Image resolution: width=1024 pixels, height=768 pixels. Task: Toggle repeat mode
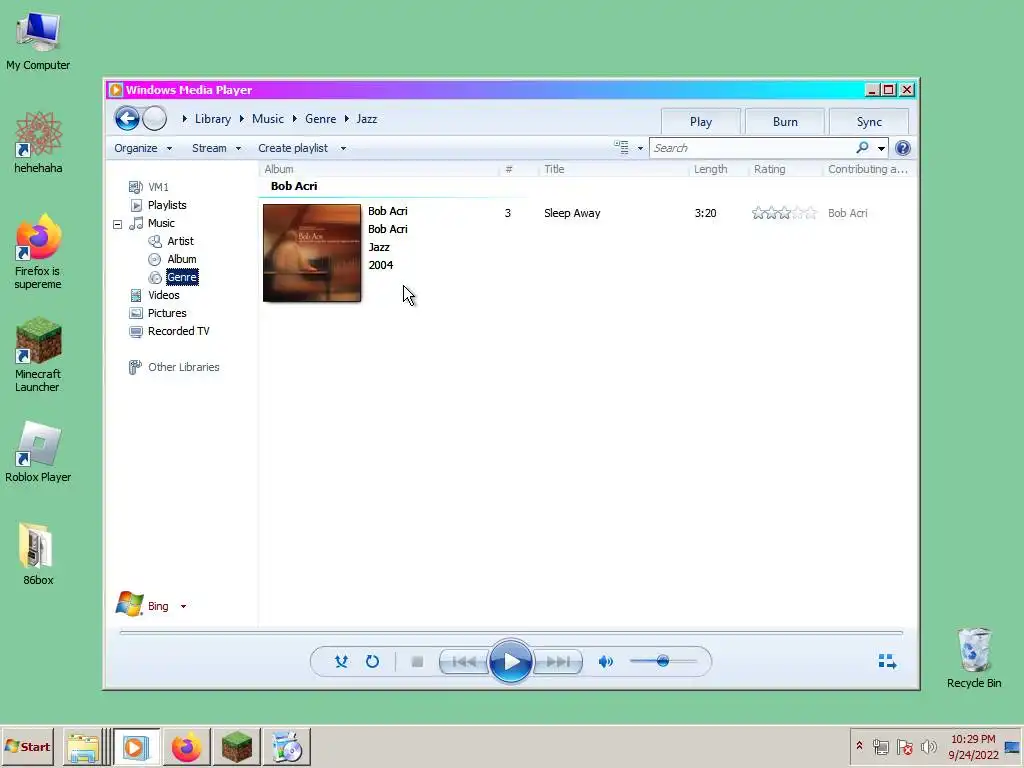point(372,662)
